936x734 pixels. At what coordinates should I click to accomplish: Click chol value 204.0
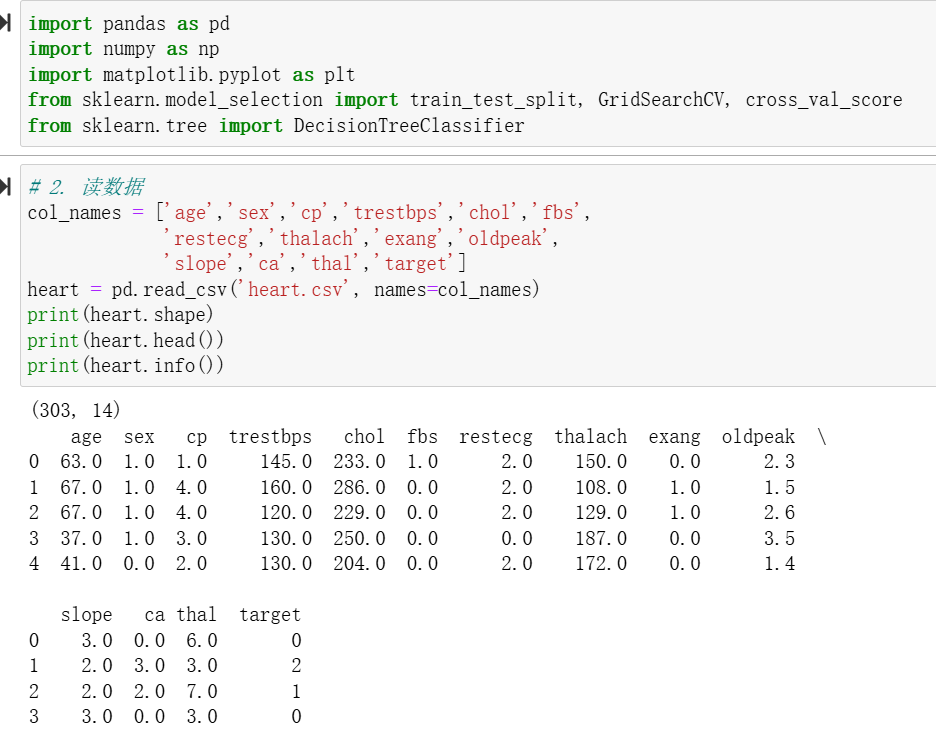359,563
